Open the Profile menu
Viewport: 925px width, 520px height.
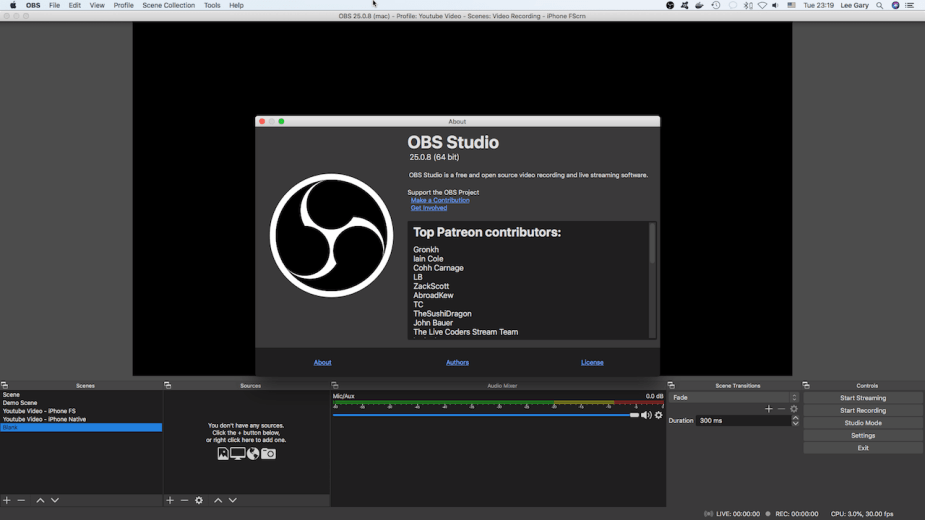123,5
